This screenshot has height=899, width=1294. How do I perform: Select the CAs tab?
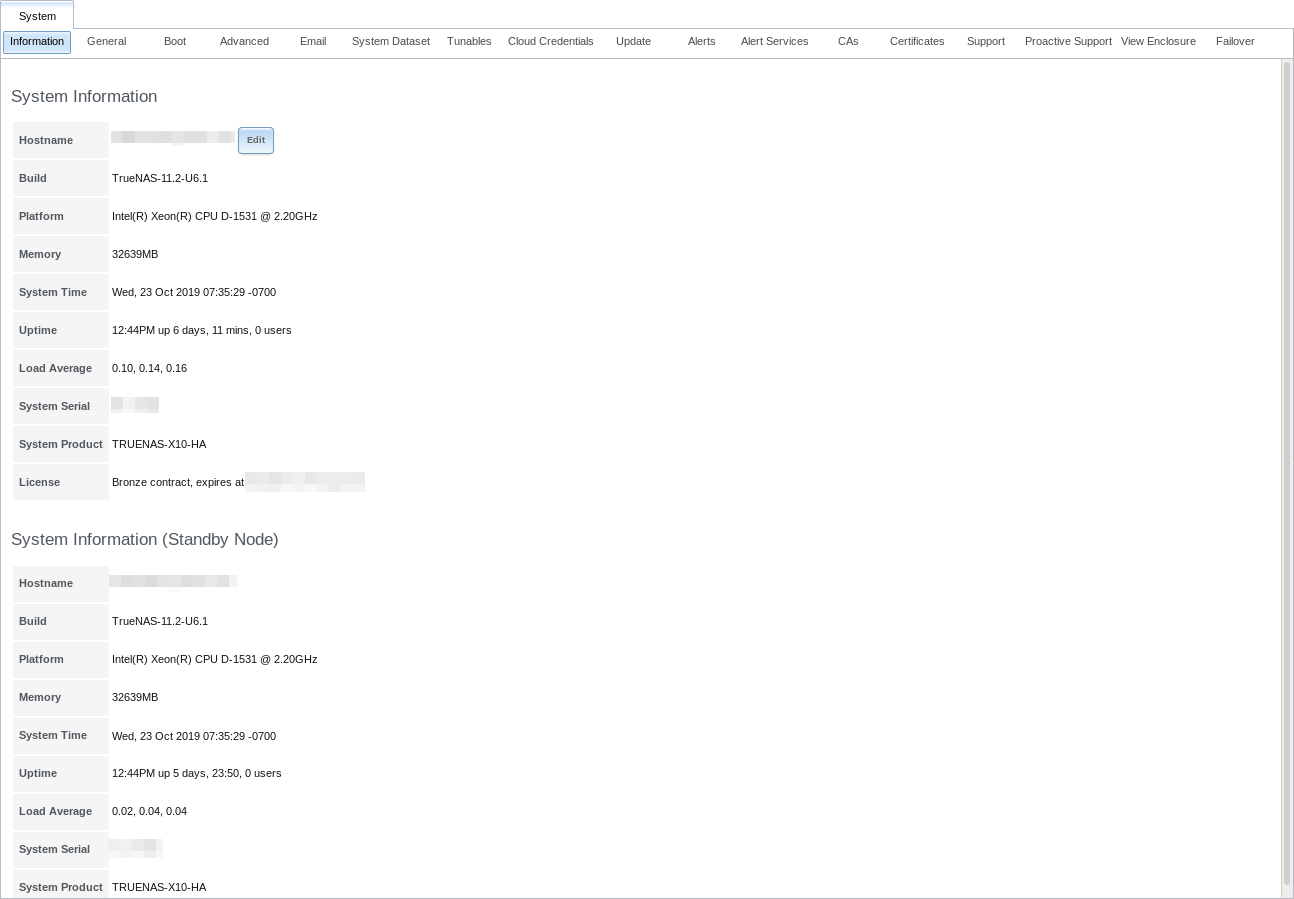point(848,42)
